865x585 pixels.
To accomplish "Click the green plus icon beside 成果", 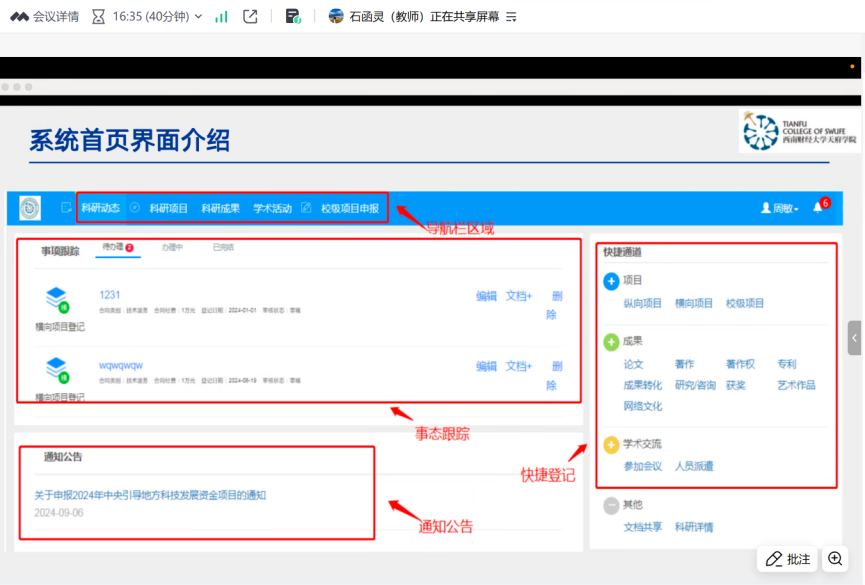I will (611, 342).
